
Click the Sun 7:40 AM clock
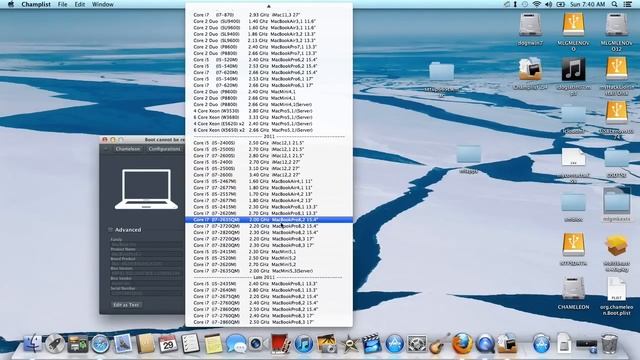click(587, 4)
